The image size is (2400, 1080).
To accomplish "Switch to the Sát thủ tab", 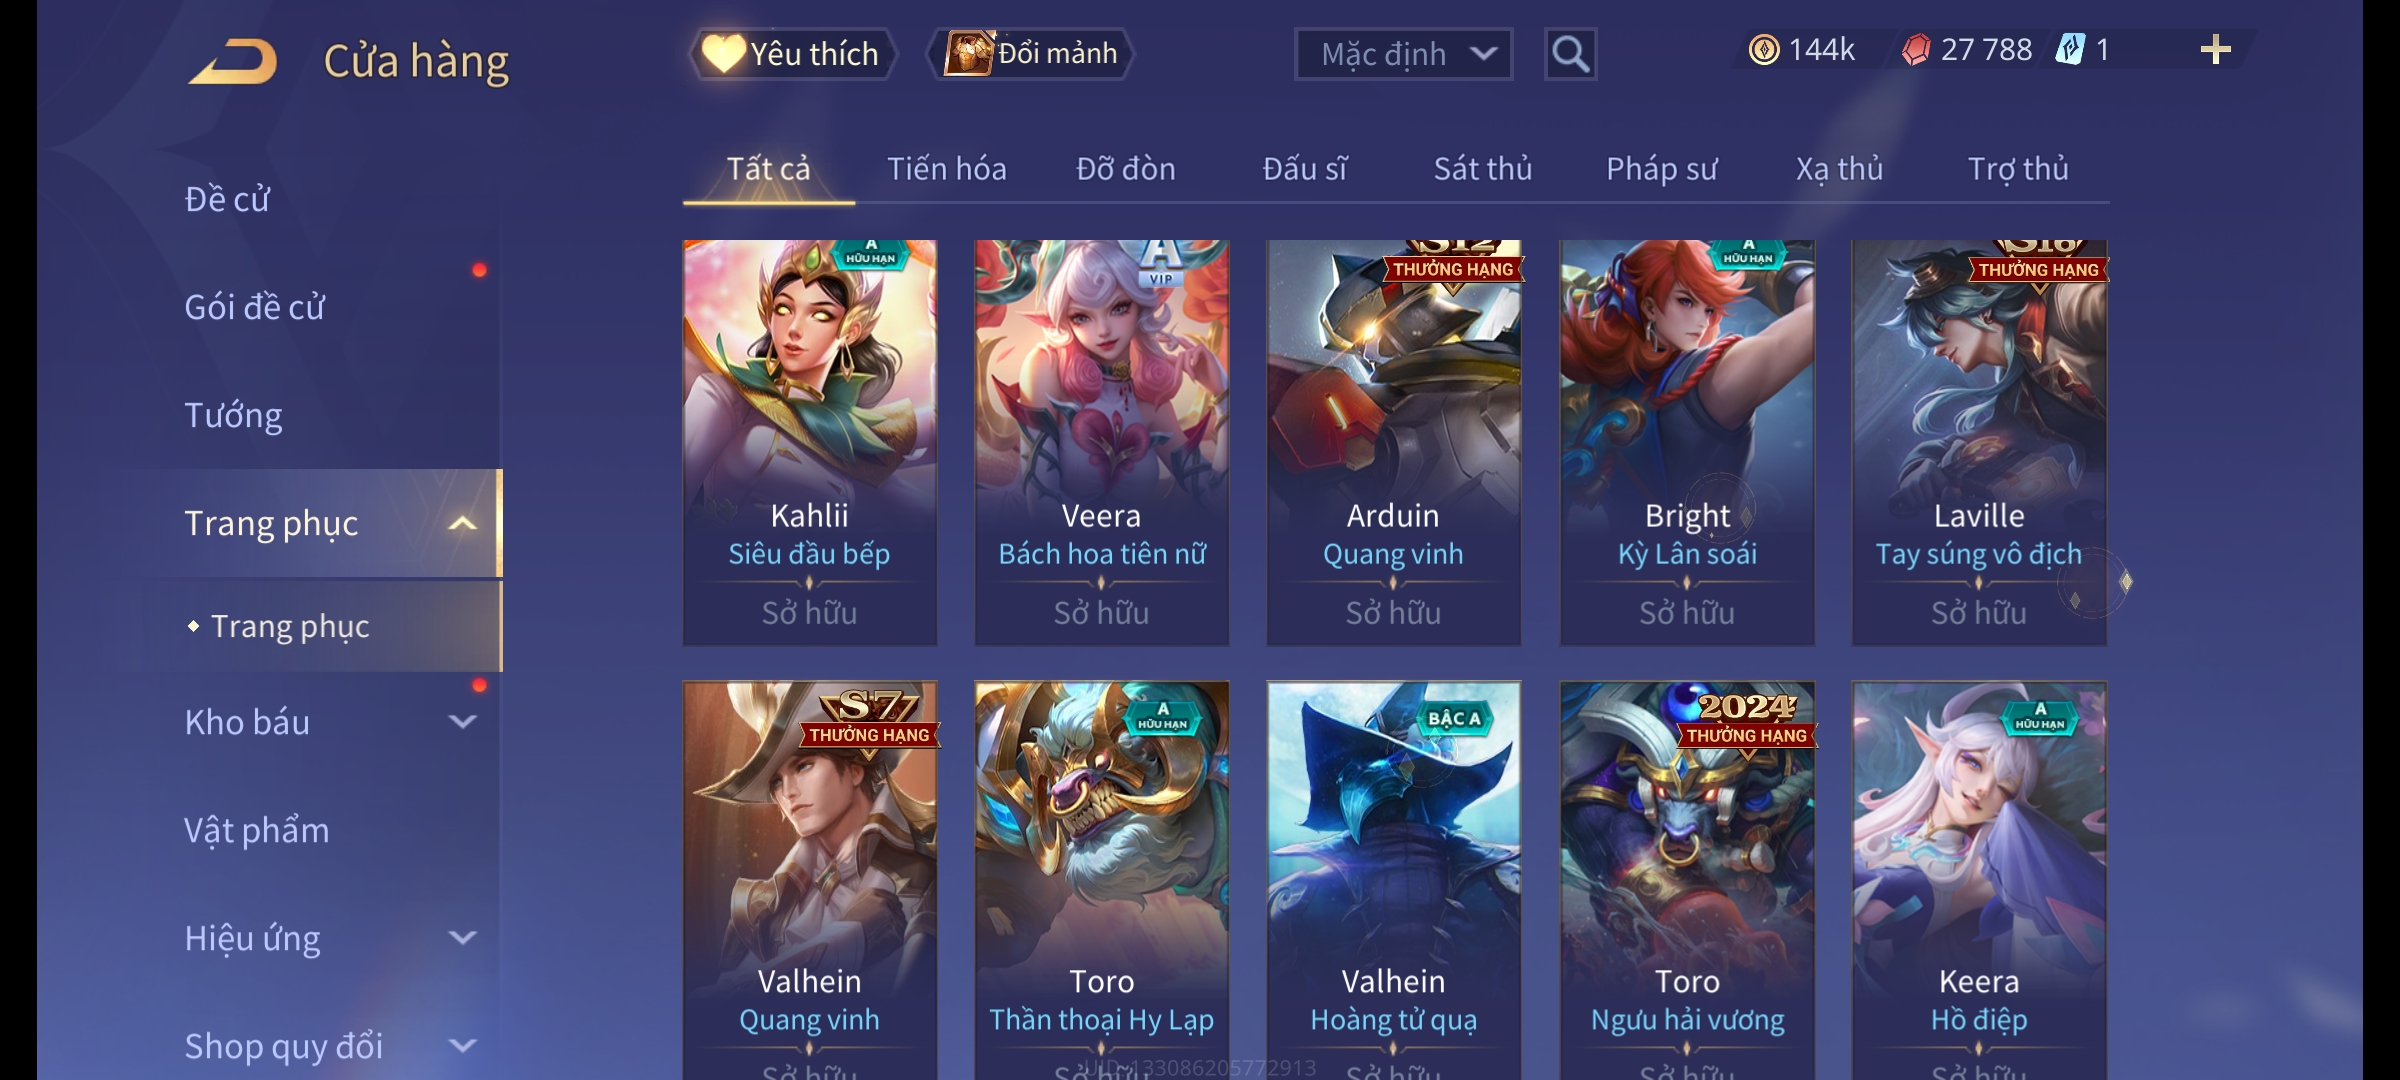I will [x=1483, y=169].
